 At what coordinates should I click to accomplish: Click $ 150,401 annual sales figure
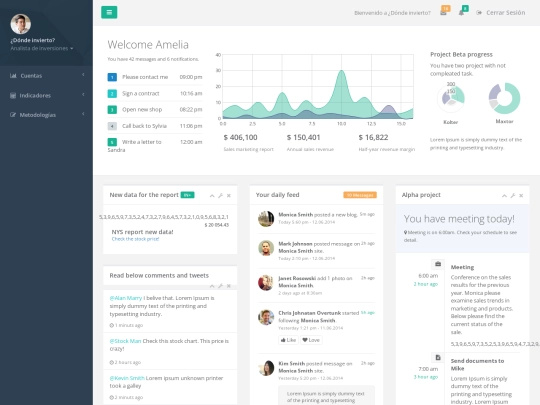(x=304, y=138)
